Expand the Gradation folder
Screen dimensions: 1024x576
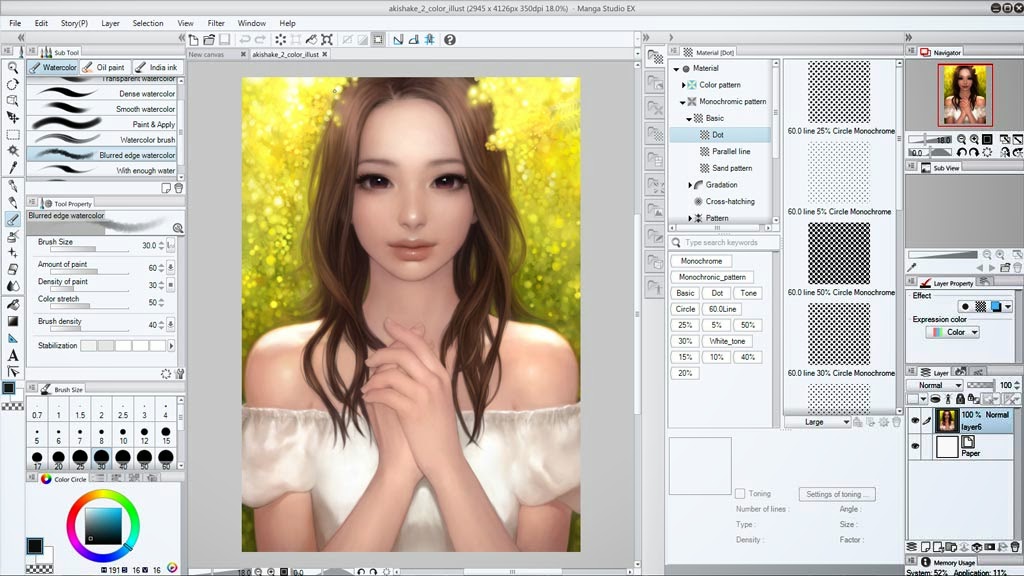click(690, 185)
